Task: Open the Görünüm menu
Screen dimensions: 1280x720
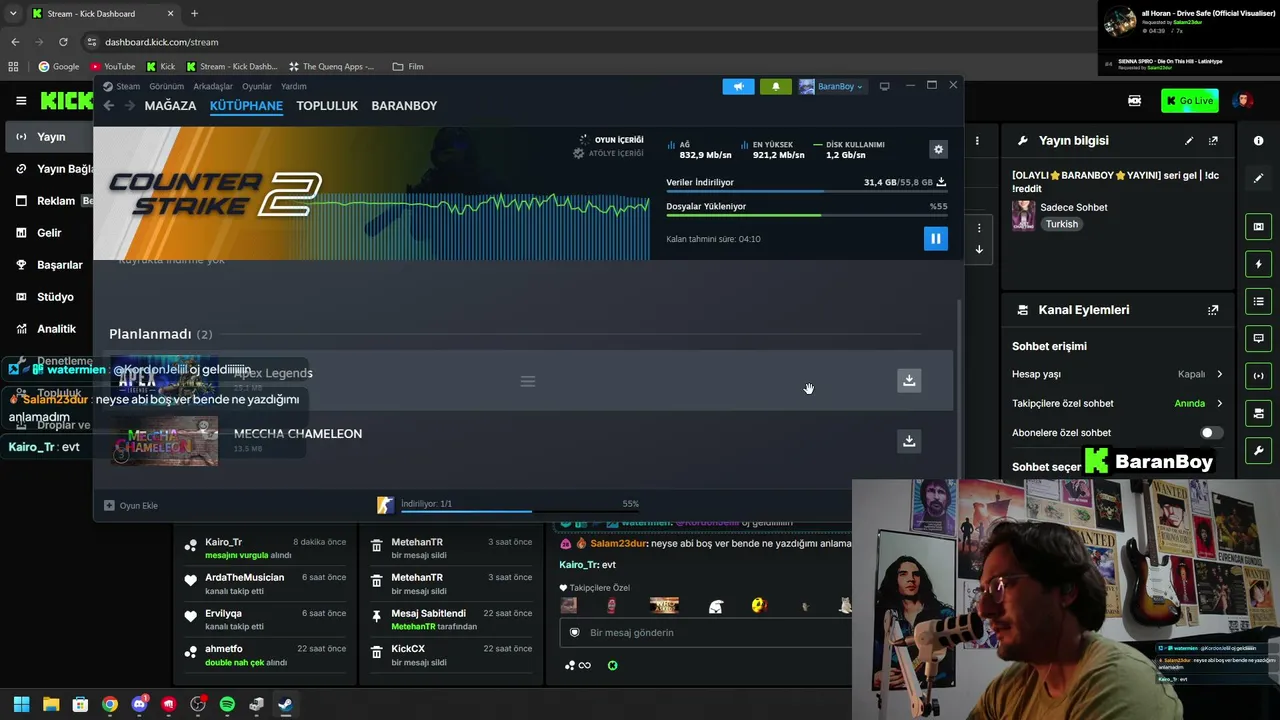Action: [167, 86]
